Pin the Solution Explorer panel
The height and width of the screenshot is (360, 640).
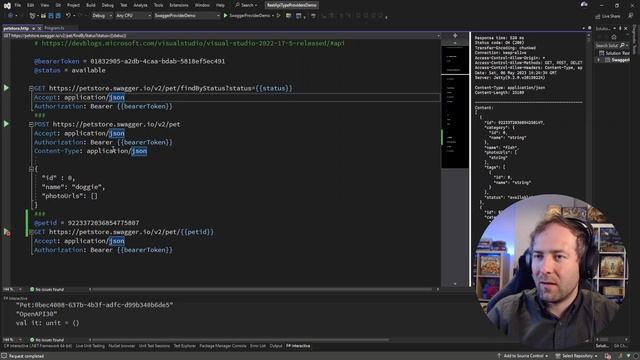620,28
